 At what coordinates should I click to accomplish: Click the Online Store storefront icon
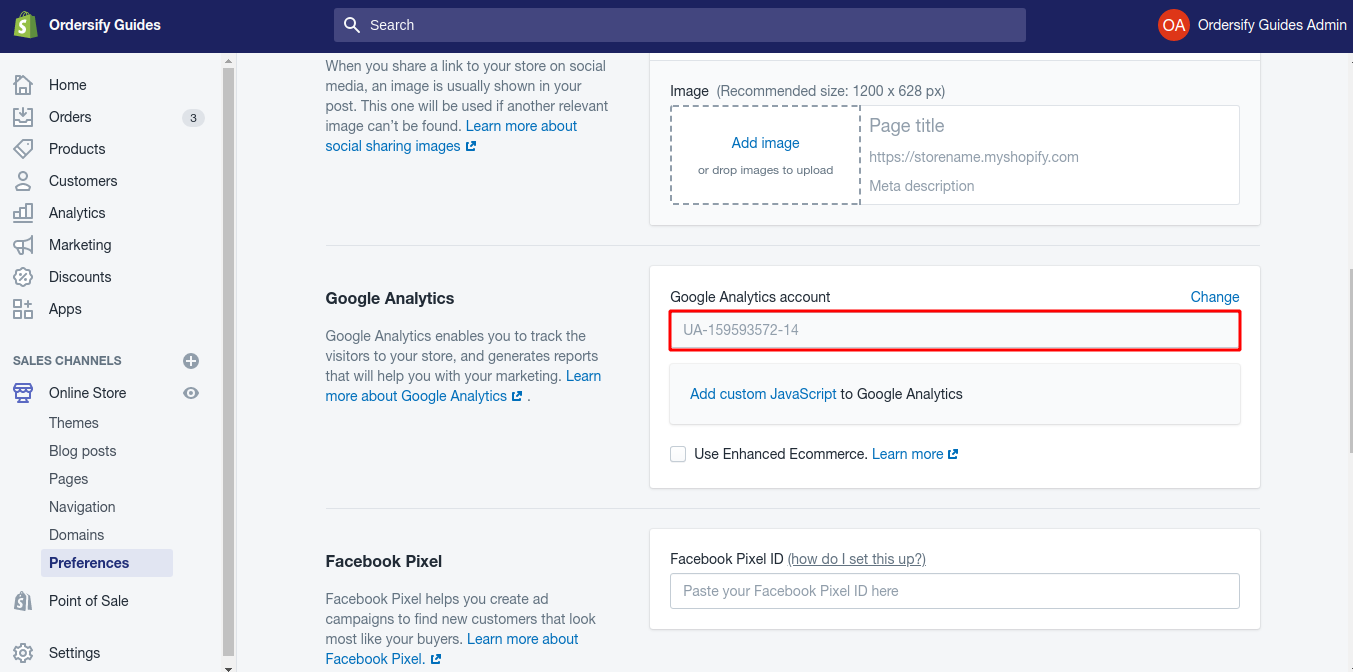coord(23,393)
